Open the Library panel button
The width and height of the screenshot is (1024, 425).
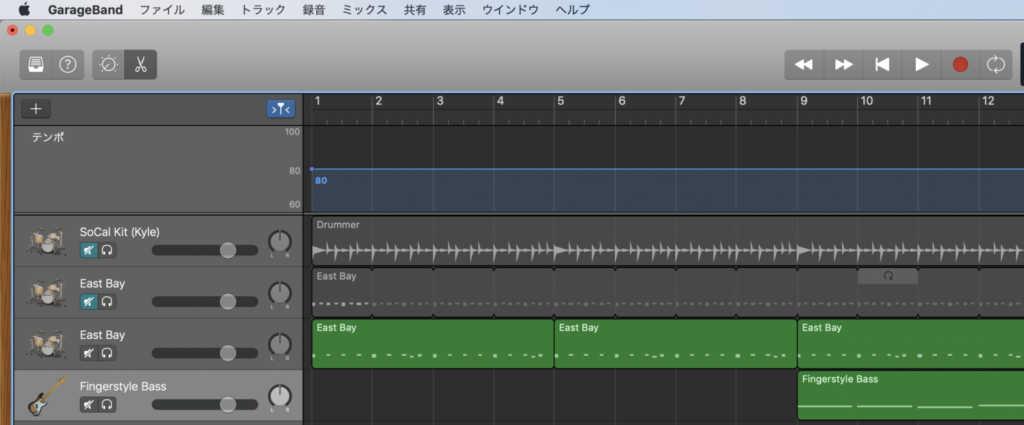pyautogui.click(x=36, y=65)
